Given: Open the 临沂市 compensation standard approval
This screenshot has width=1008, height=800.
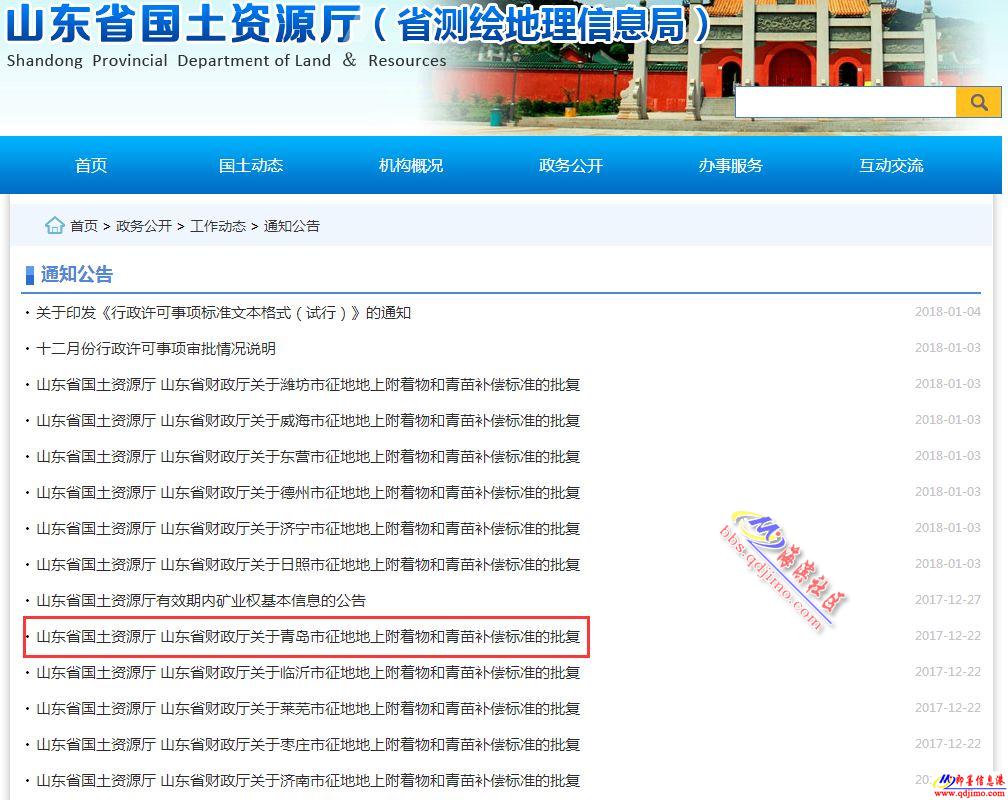Looking at the screenshot, I should 308,673.
